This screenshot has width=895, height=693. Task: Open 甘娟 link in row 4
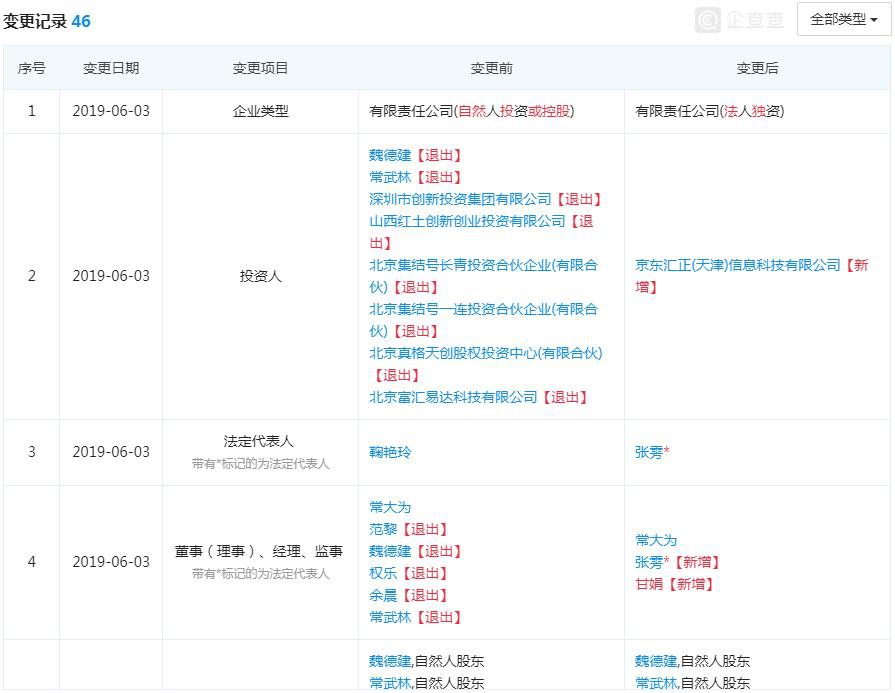[649, 585]
